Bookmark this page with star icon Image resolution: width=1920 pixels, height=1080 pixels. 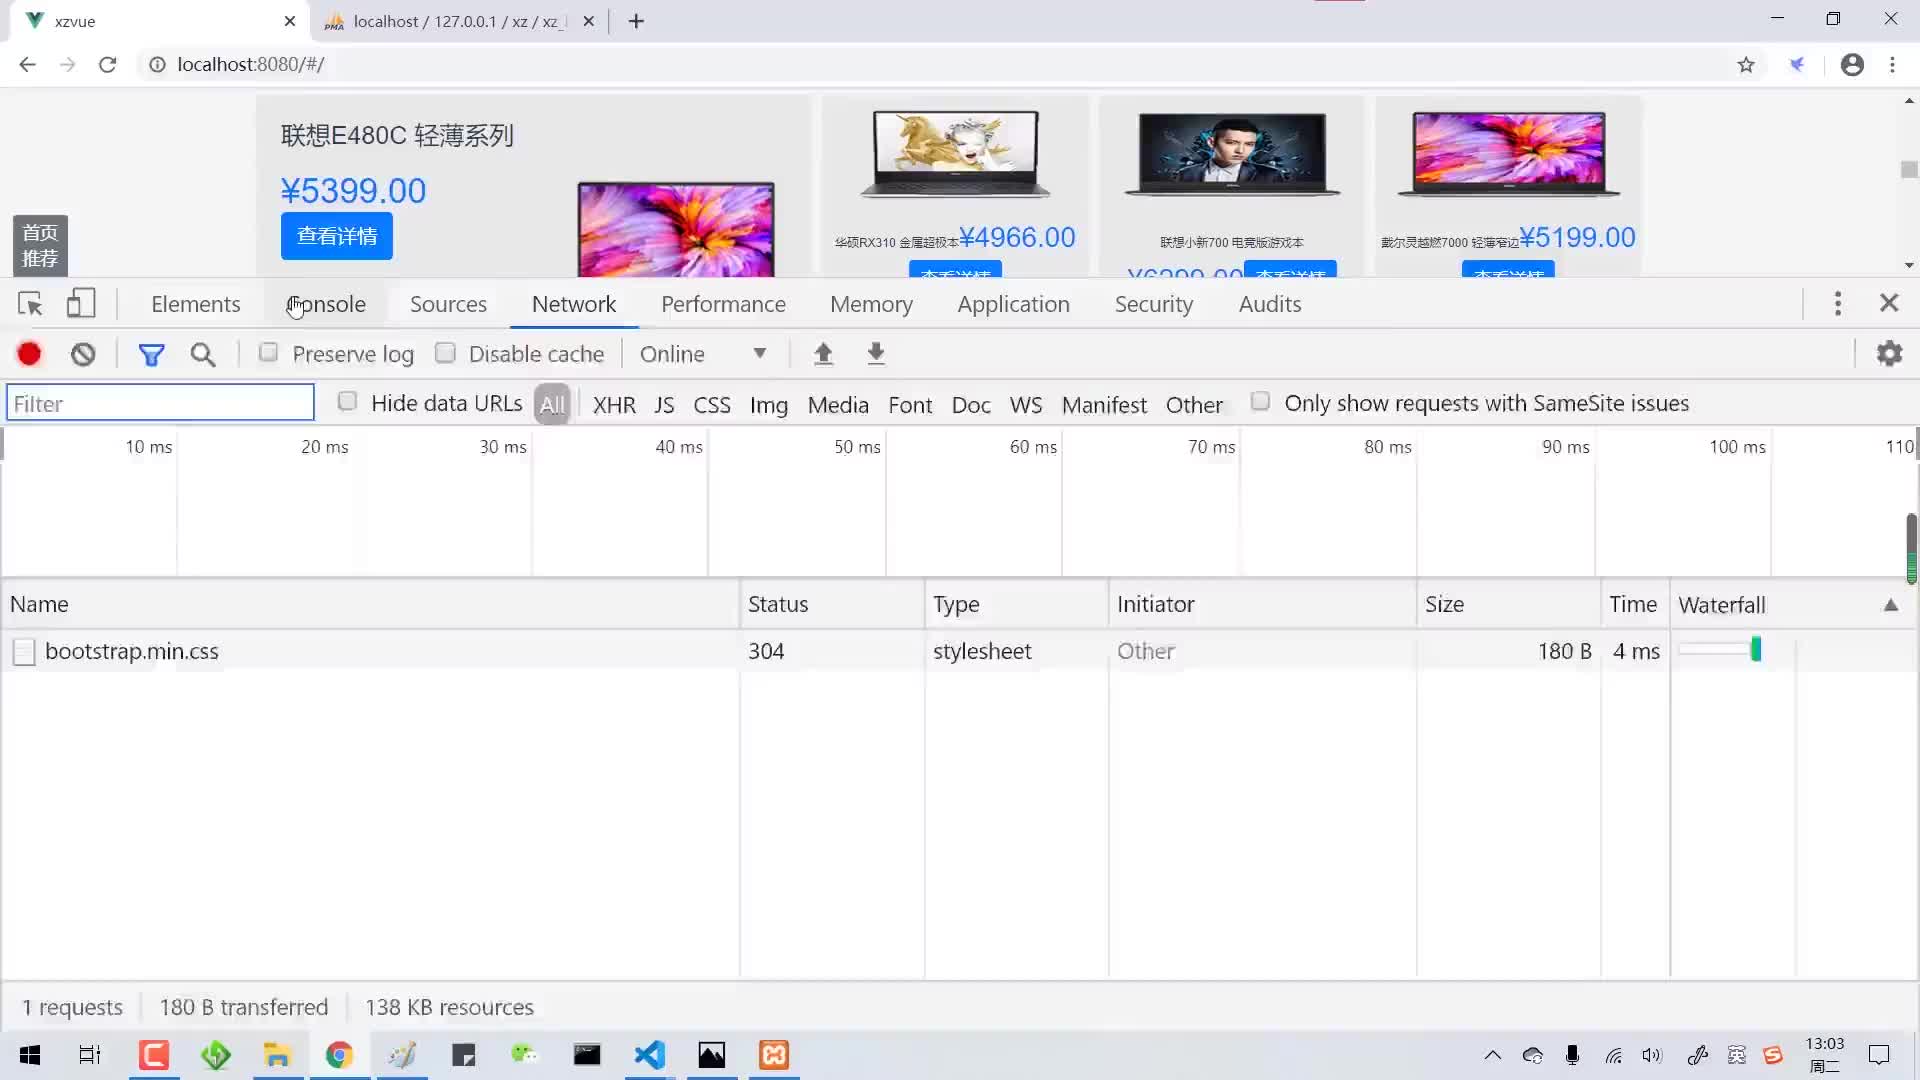click(1746, 65)
